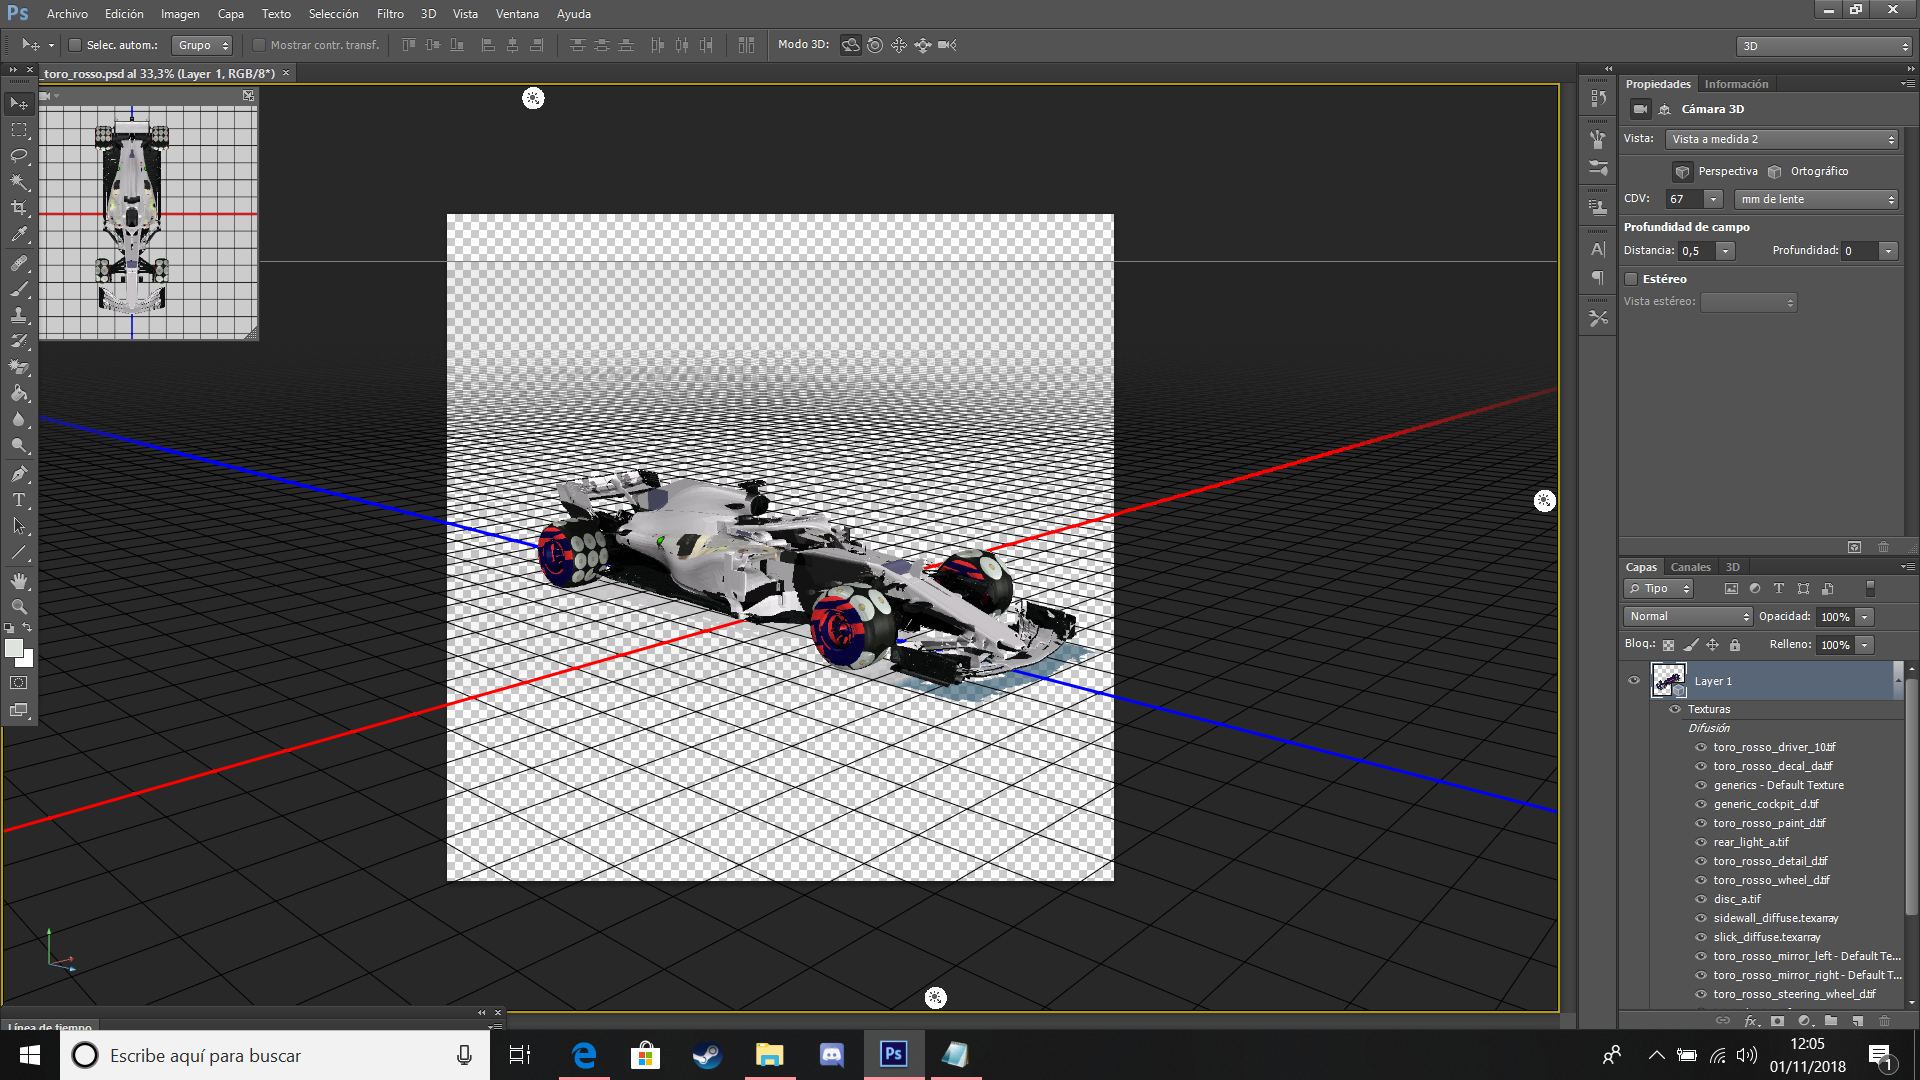This screenshot has width=1920, height=1080.
Task: Click the Pan 3D object mode icon
Action: click(x=899, y=45)
